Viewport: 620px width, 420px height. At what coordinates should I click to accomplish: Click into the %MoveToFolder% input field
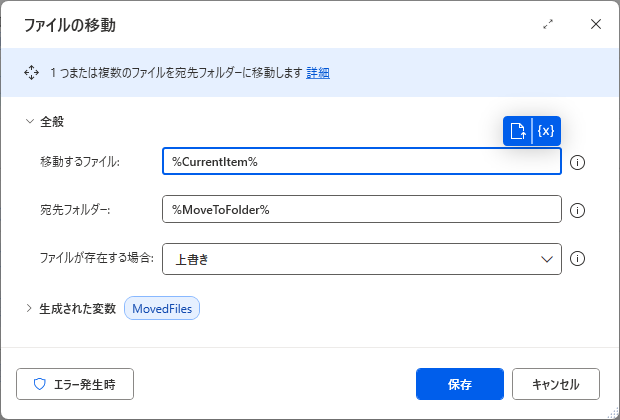click(x=362, y=209)
